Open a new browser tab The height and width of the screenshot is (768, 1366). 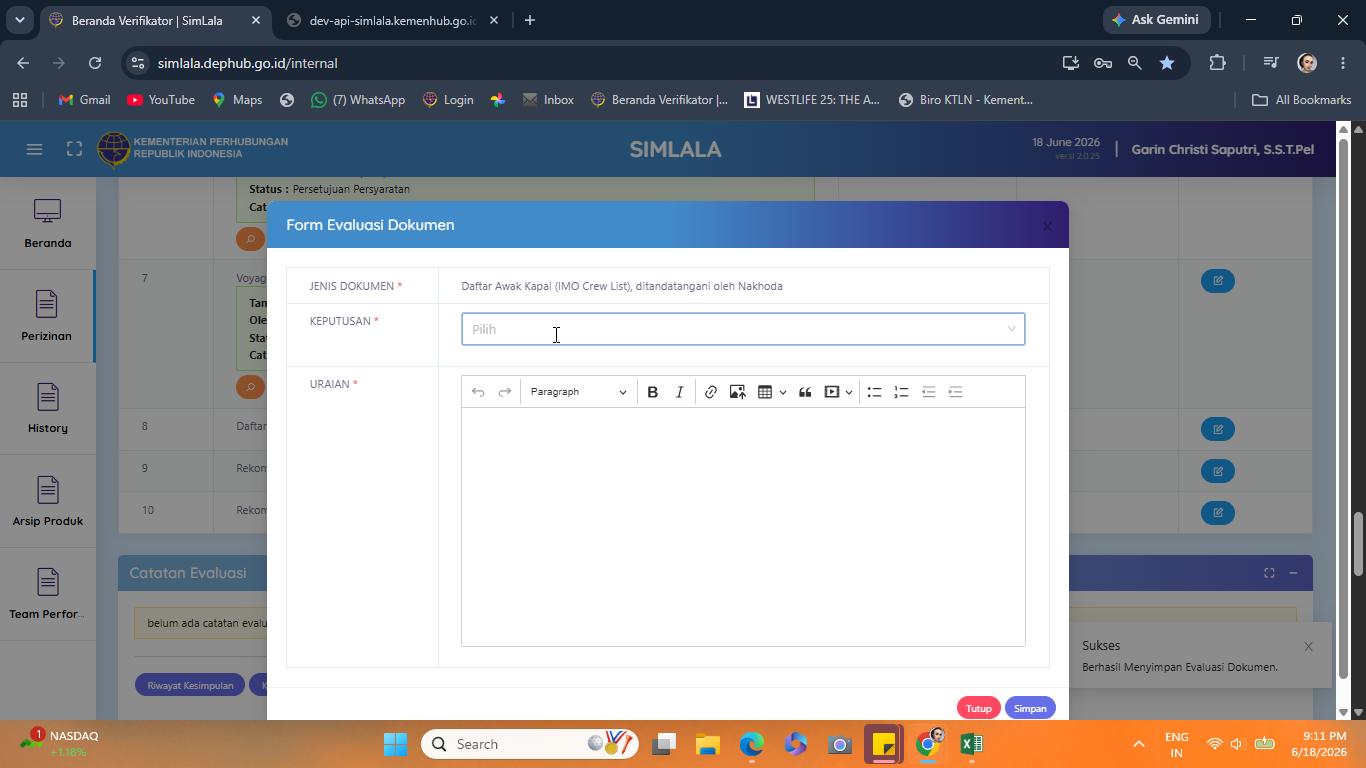[x=530, y=20]
